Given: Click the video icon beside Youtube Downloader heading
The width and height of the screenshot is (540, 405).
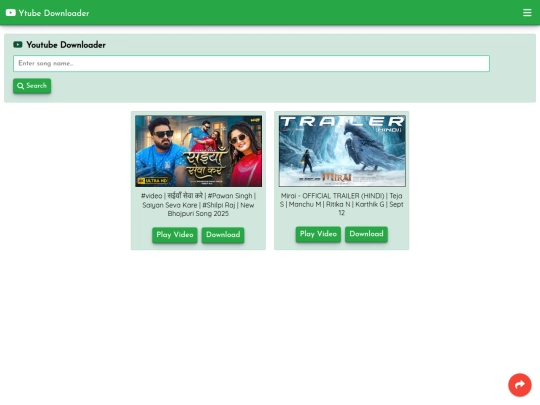Looking at the screenshot, I should click(x=18, y=44).
